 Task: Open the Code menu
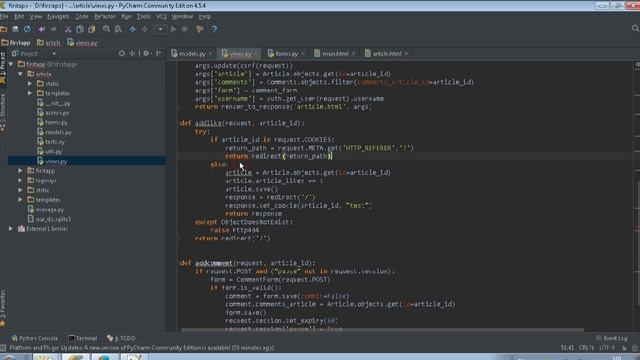coord(82,17)
